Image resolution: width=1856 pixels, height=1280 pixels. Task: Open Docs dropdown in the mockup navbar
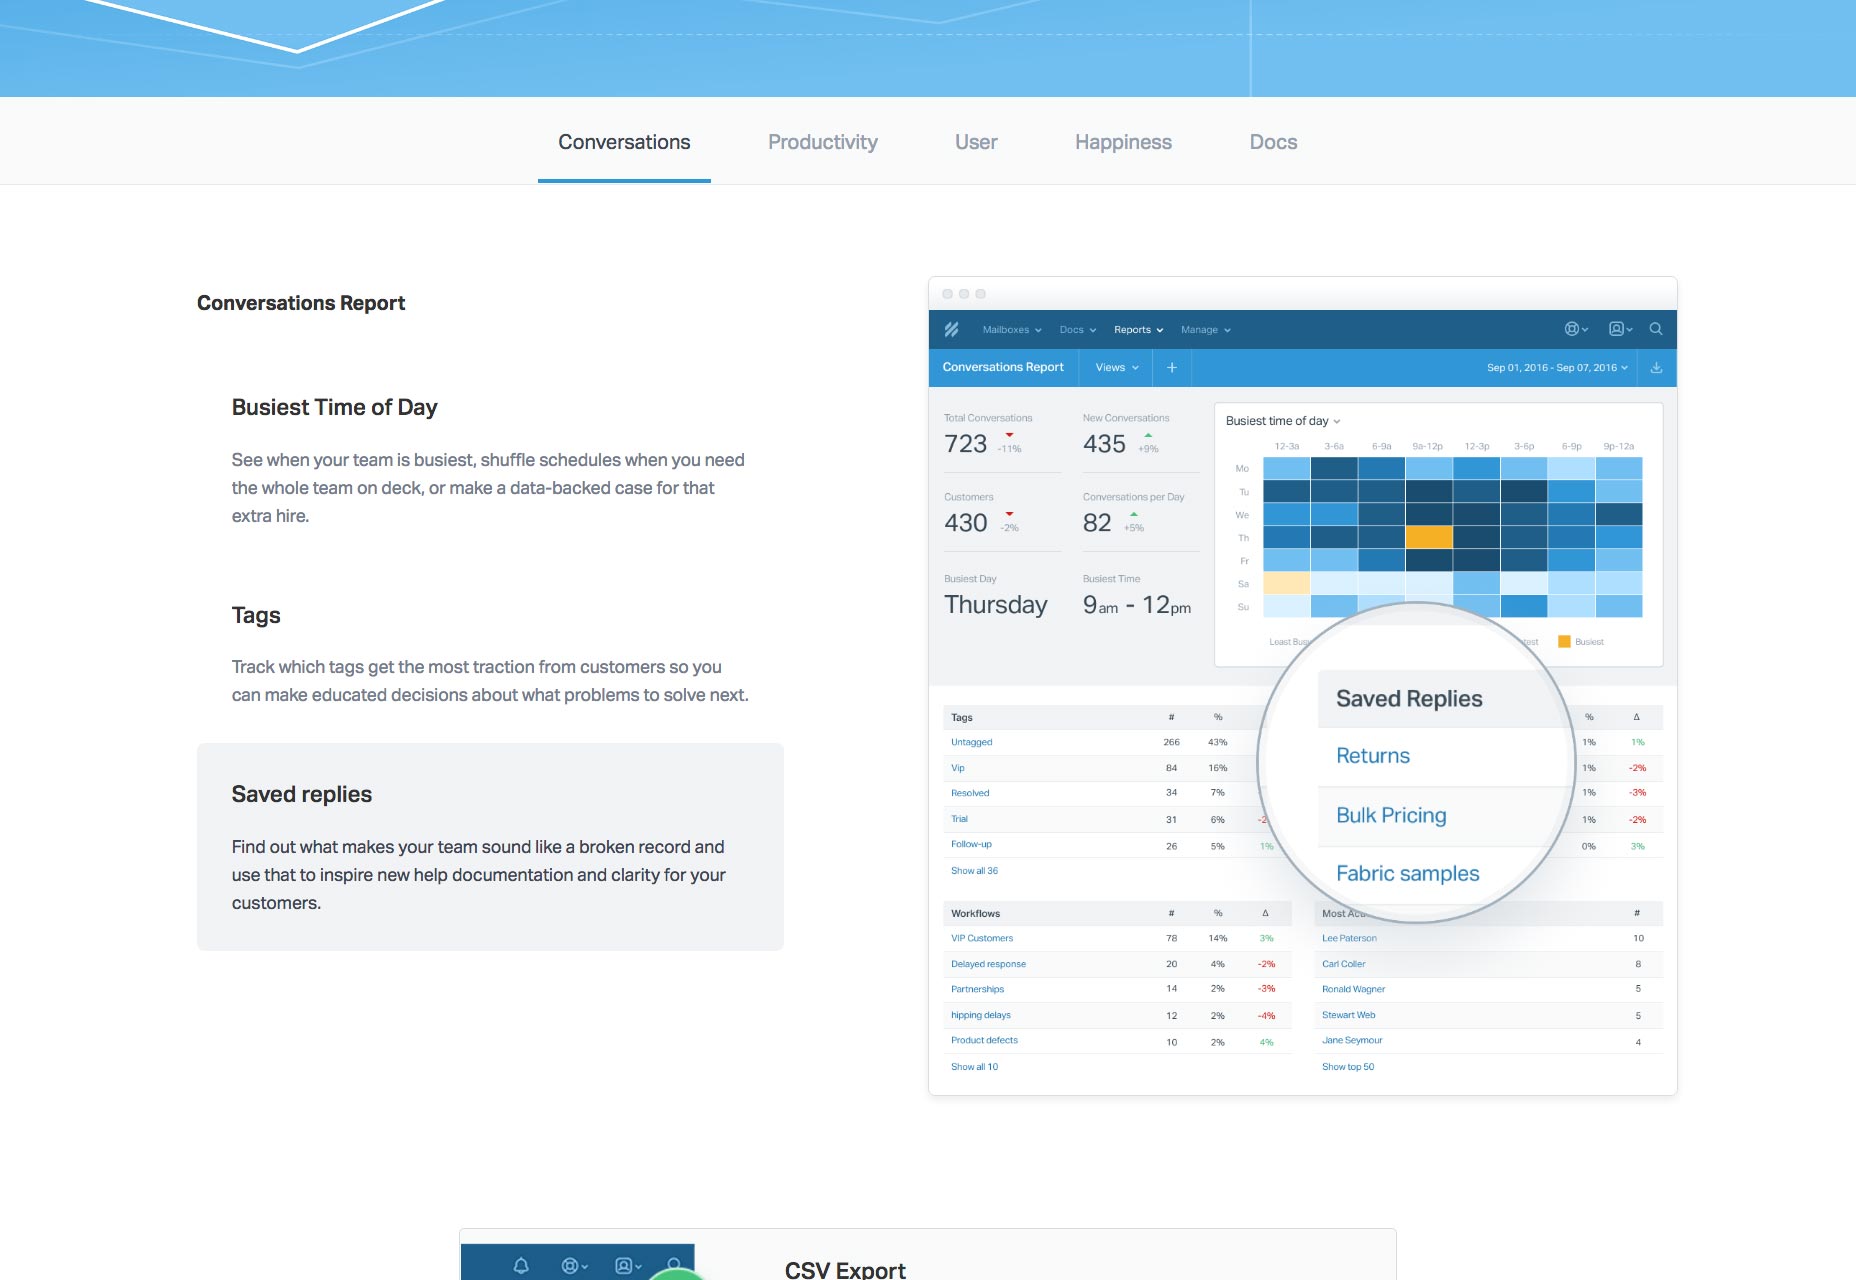pyautogui.click(x=1078, y=330)
